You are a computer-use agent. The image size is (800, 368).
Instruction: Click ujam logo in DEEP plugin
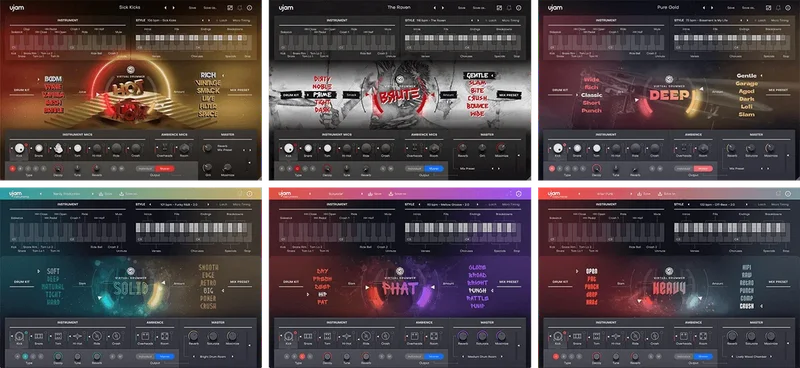[x=555, y=8]
